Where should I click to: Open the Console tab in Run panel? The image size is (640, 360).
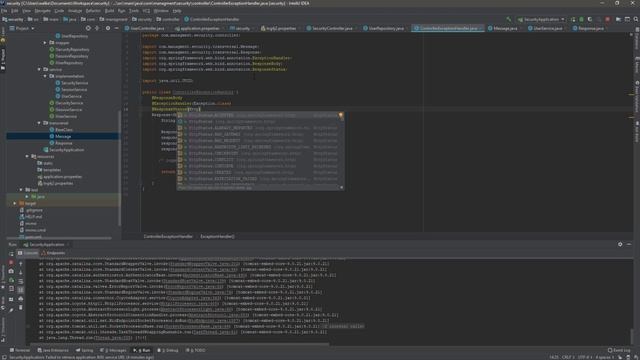coord(28,253)
